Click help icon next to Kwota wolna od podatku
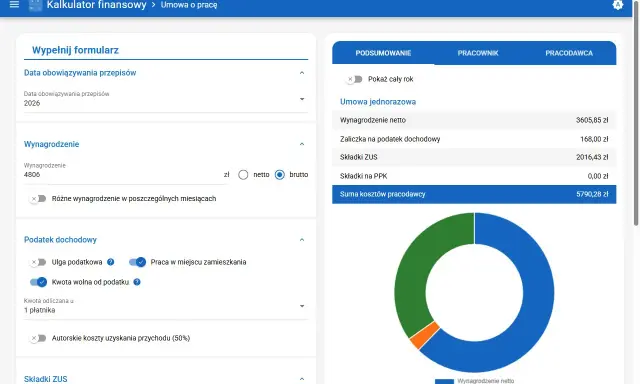This screenshot has height=384, width=640. tap(137, 282)
